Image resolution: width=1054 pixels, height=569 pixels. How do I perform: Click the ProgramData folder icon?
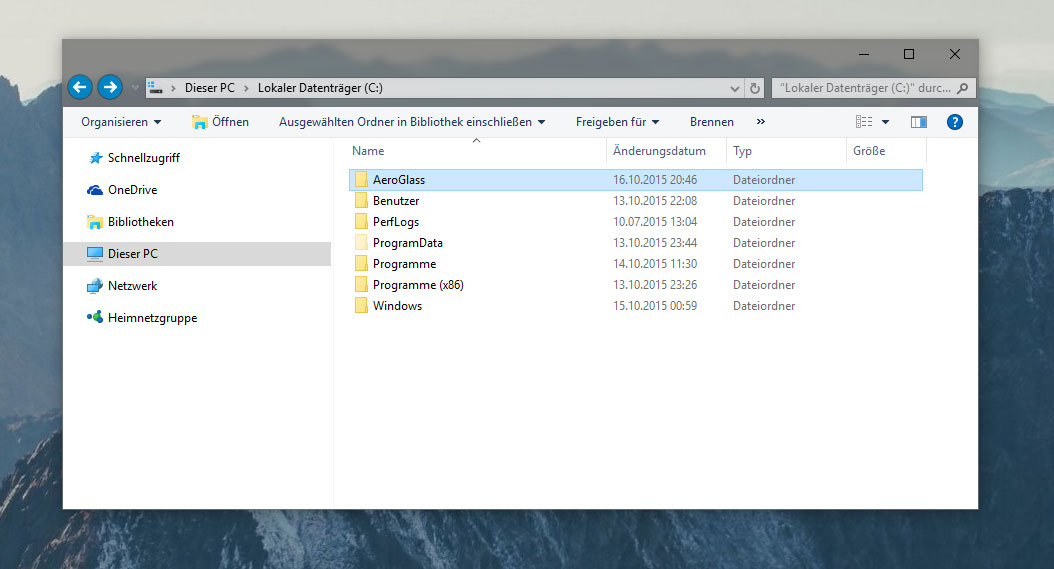(361, 243)
